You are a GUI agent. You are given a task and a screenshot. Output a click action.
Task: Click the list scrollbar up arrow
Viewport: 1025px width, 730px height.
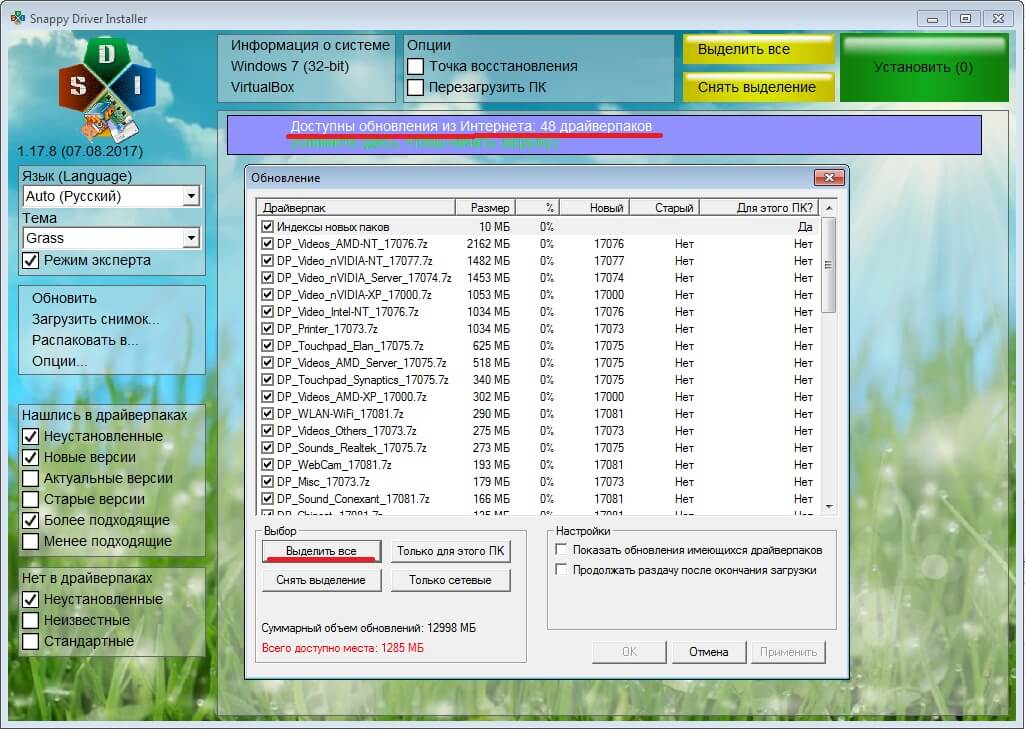[828, 208]
